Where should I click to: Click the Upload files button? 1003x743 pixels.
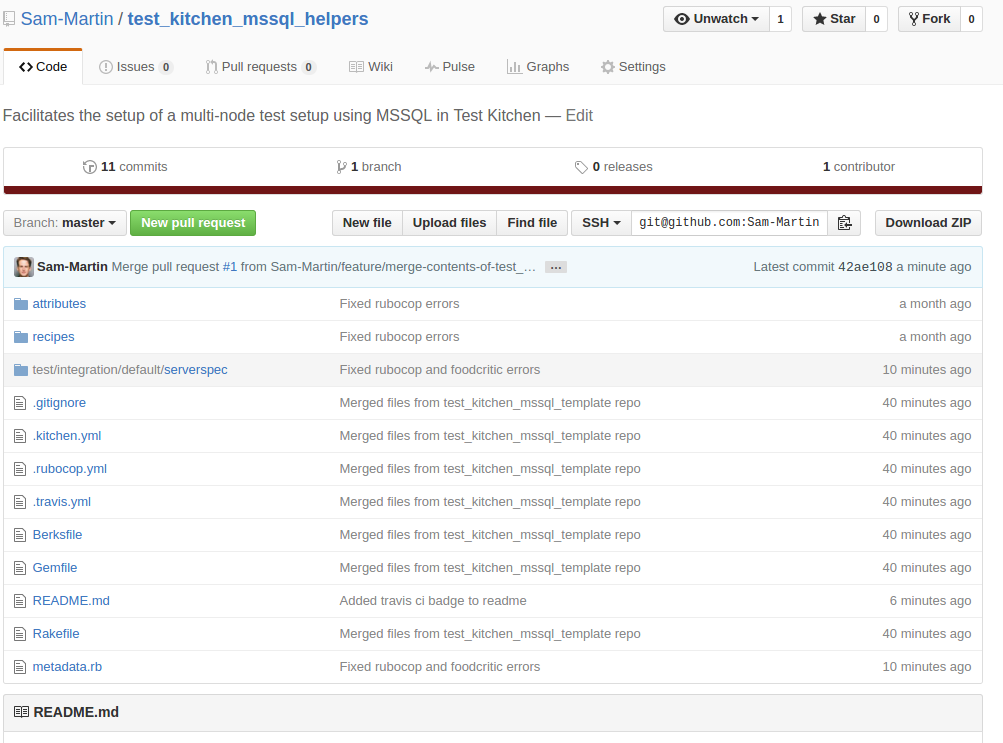point(450,223)
